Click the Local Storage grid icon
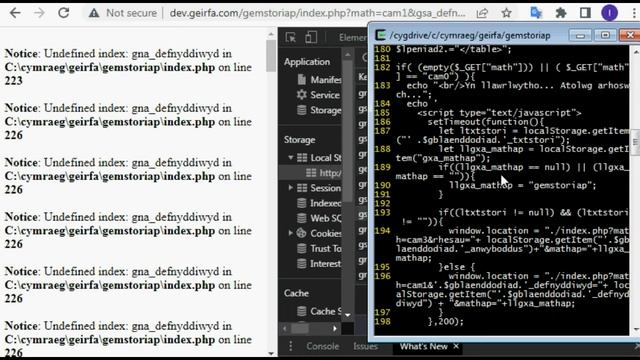Viewport: 640px width, 360px height. click(x=302, y=158)
